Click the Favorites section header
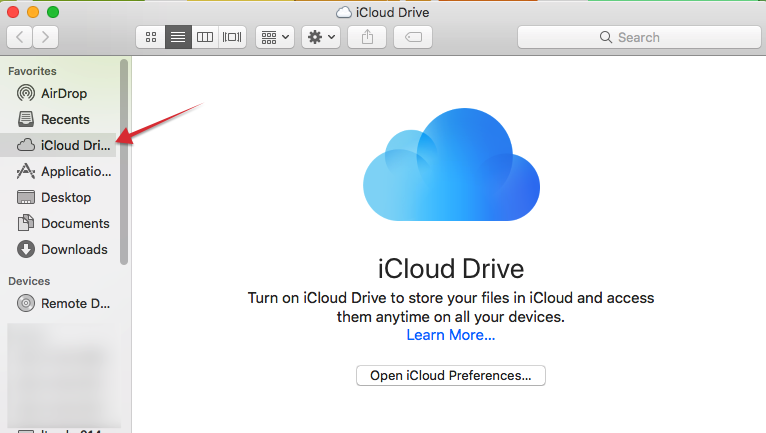The height and width of the screenshot is (433, 766). click(x=32, y=71)
